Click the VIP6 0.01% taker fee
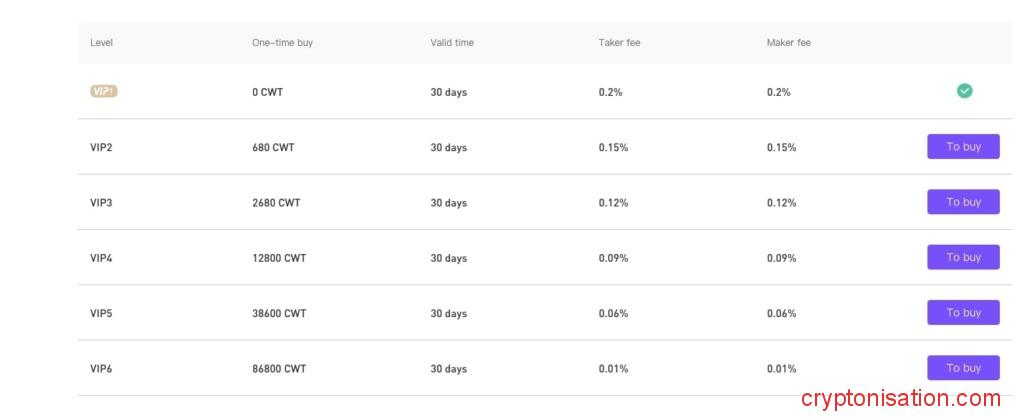1024x420 pixels. [613, 369]
